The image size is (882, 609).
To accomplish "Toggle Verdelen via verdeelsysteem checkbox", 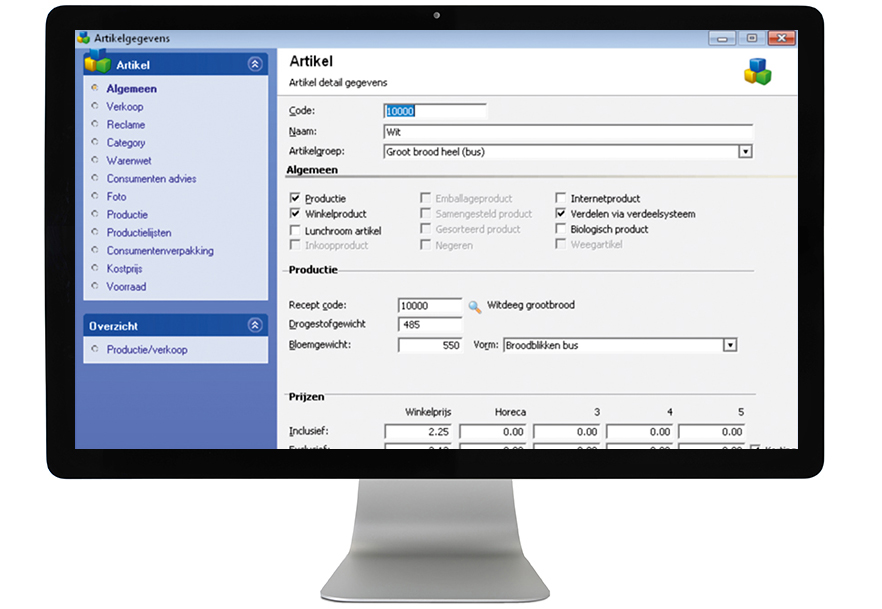I will pos(560,214).
